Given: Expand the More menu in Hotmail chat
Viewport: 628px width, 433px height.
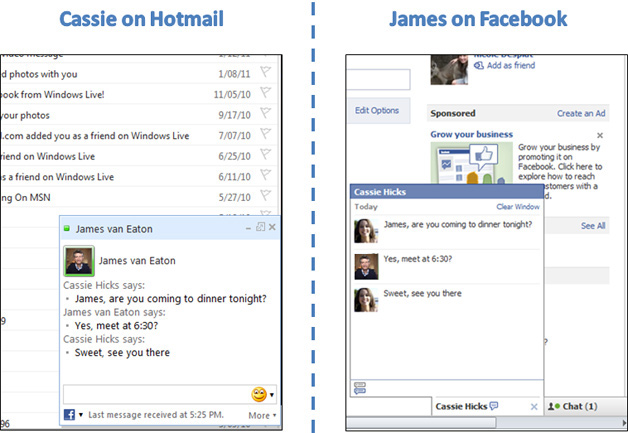Looking at the screenshot, I should click(262, 414).
